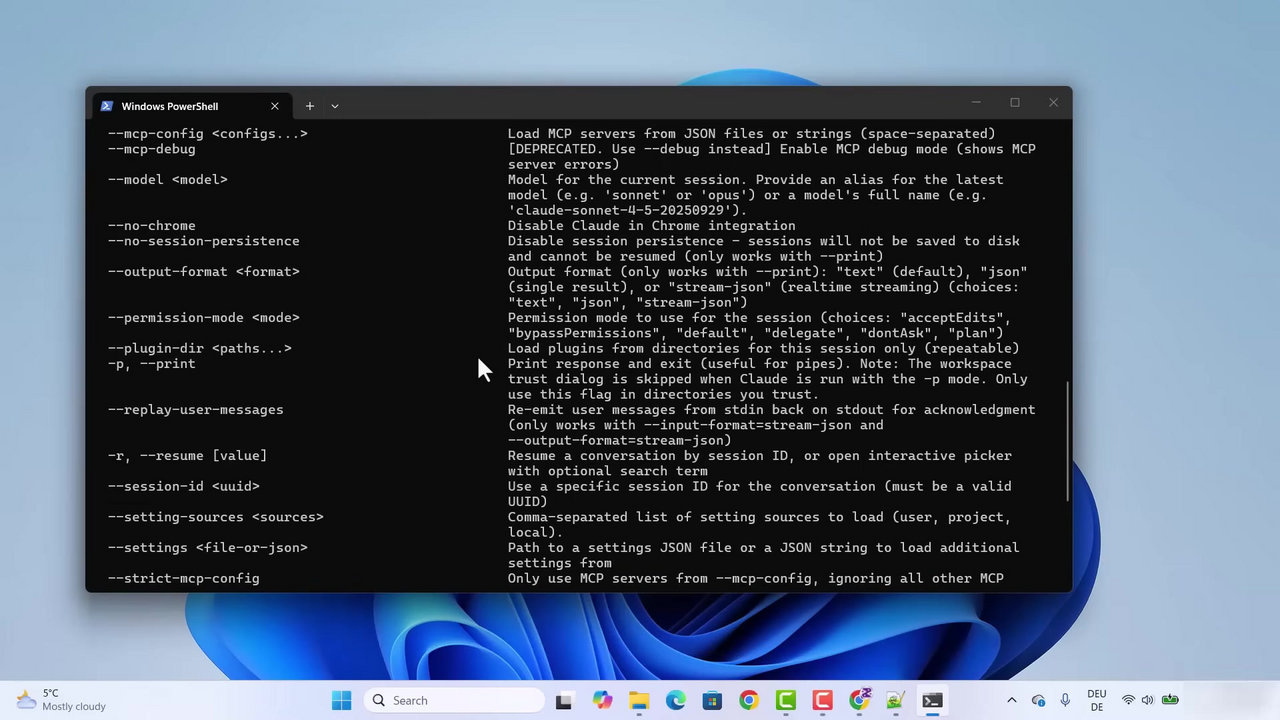
Task: Click the '-p, --print' option text
Action: (x=152, y=364)
